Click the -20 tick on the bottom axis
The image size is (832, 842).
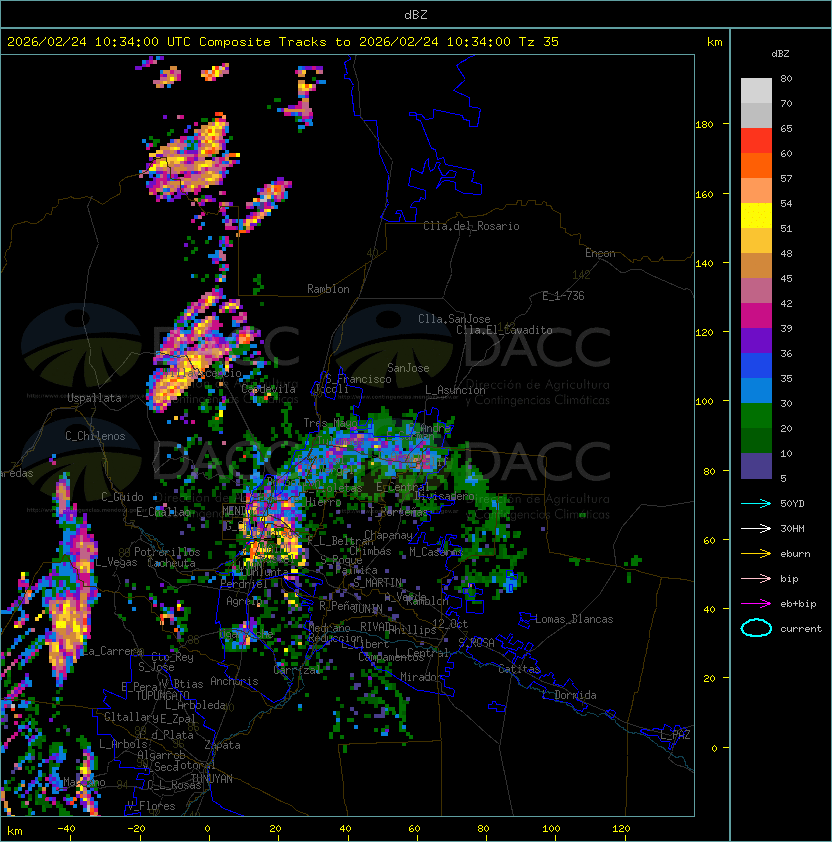(x=136, y=829)
